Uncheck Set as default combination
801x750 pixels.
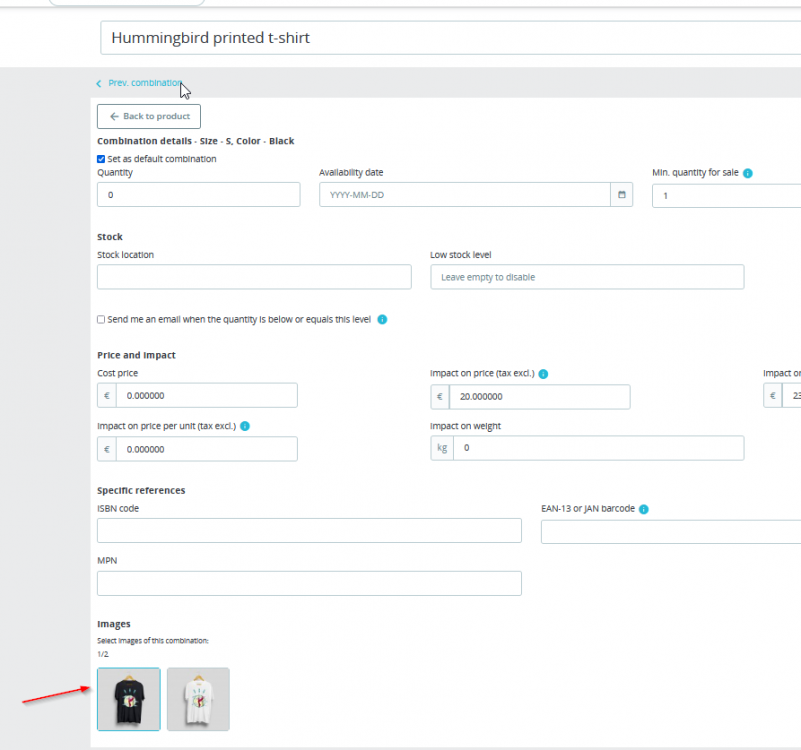tap(101, 159)
